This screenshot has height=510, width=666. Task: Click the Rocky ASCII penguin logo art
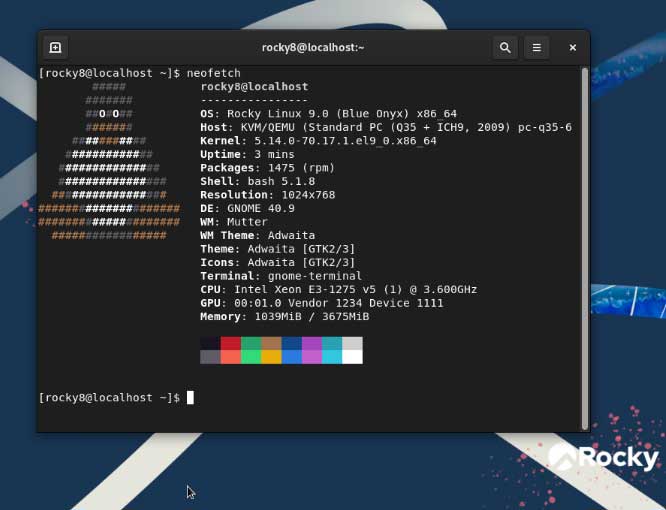[109, 161]
